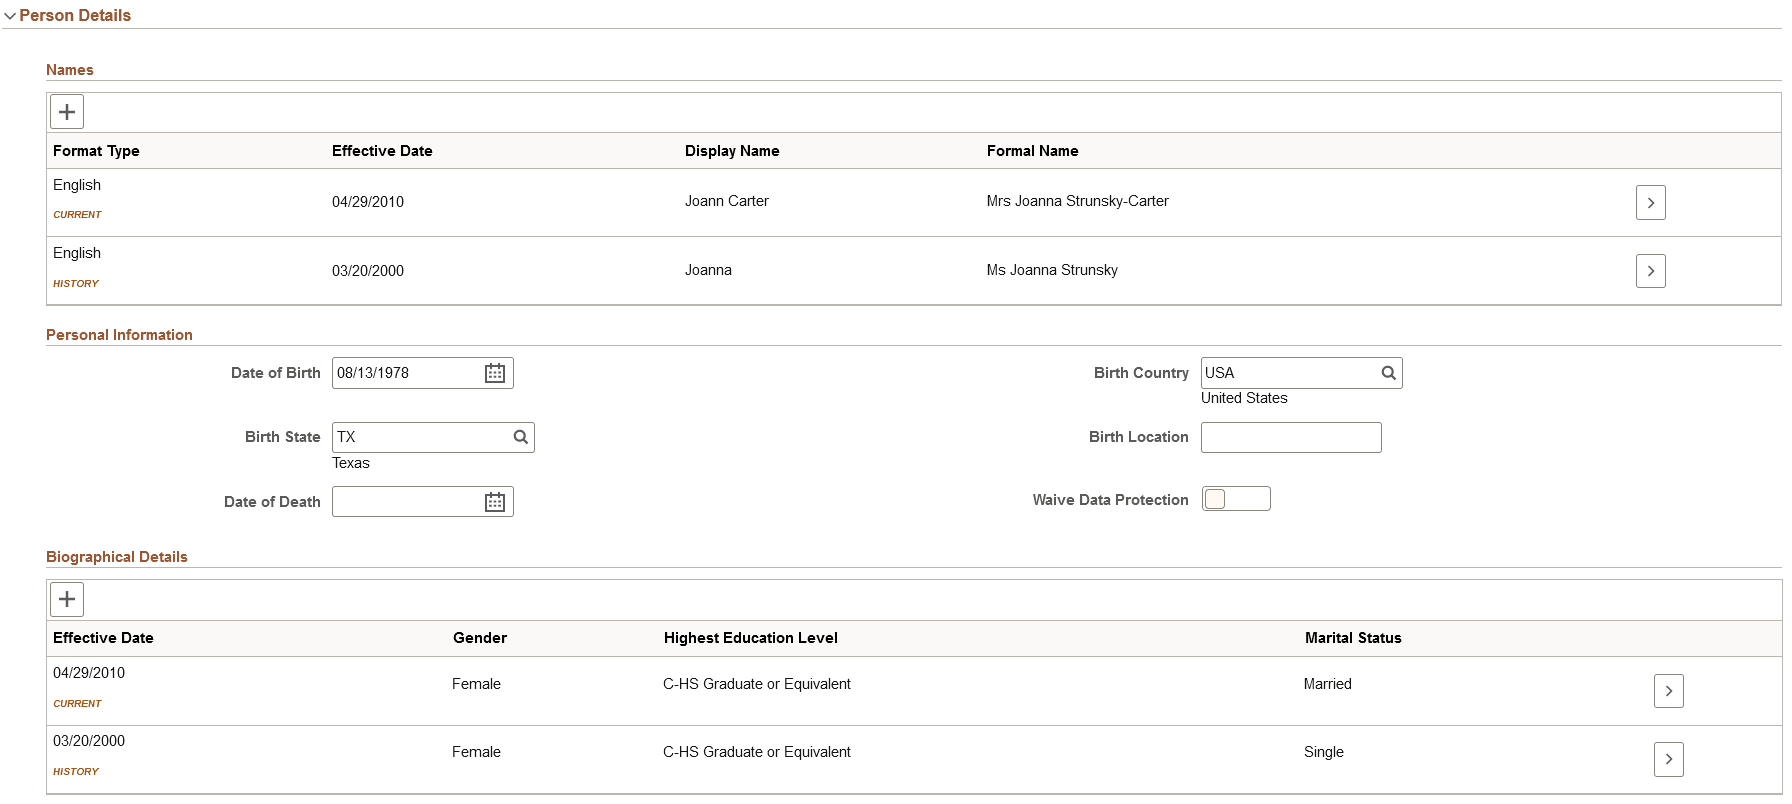Screen dimensions: 1792x804
Task: Select 'Joann Carter' display name
Action: [727, 201]
